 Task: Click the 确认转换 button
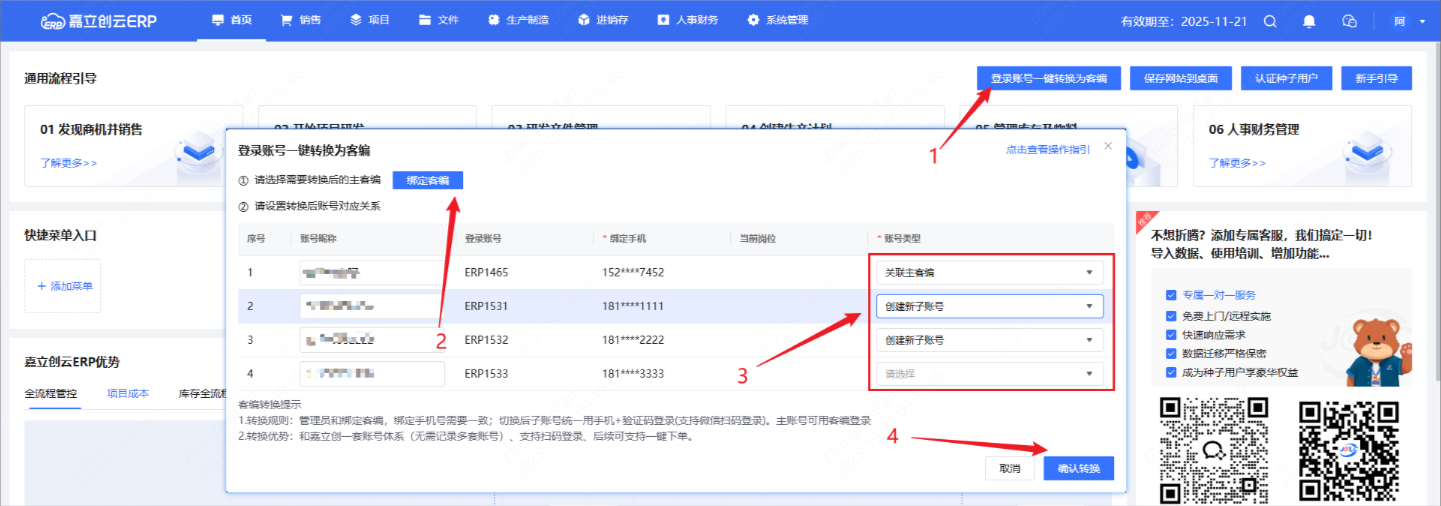pyautogui.click(x=1078, y=469)
